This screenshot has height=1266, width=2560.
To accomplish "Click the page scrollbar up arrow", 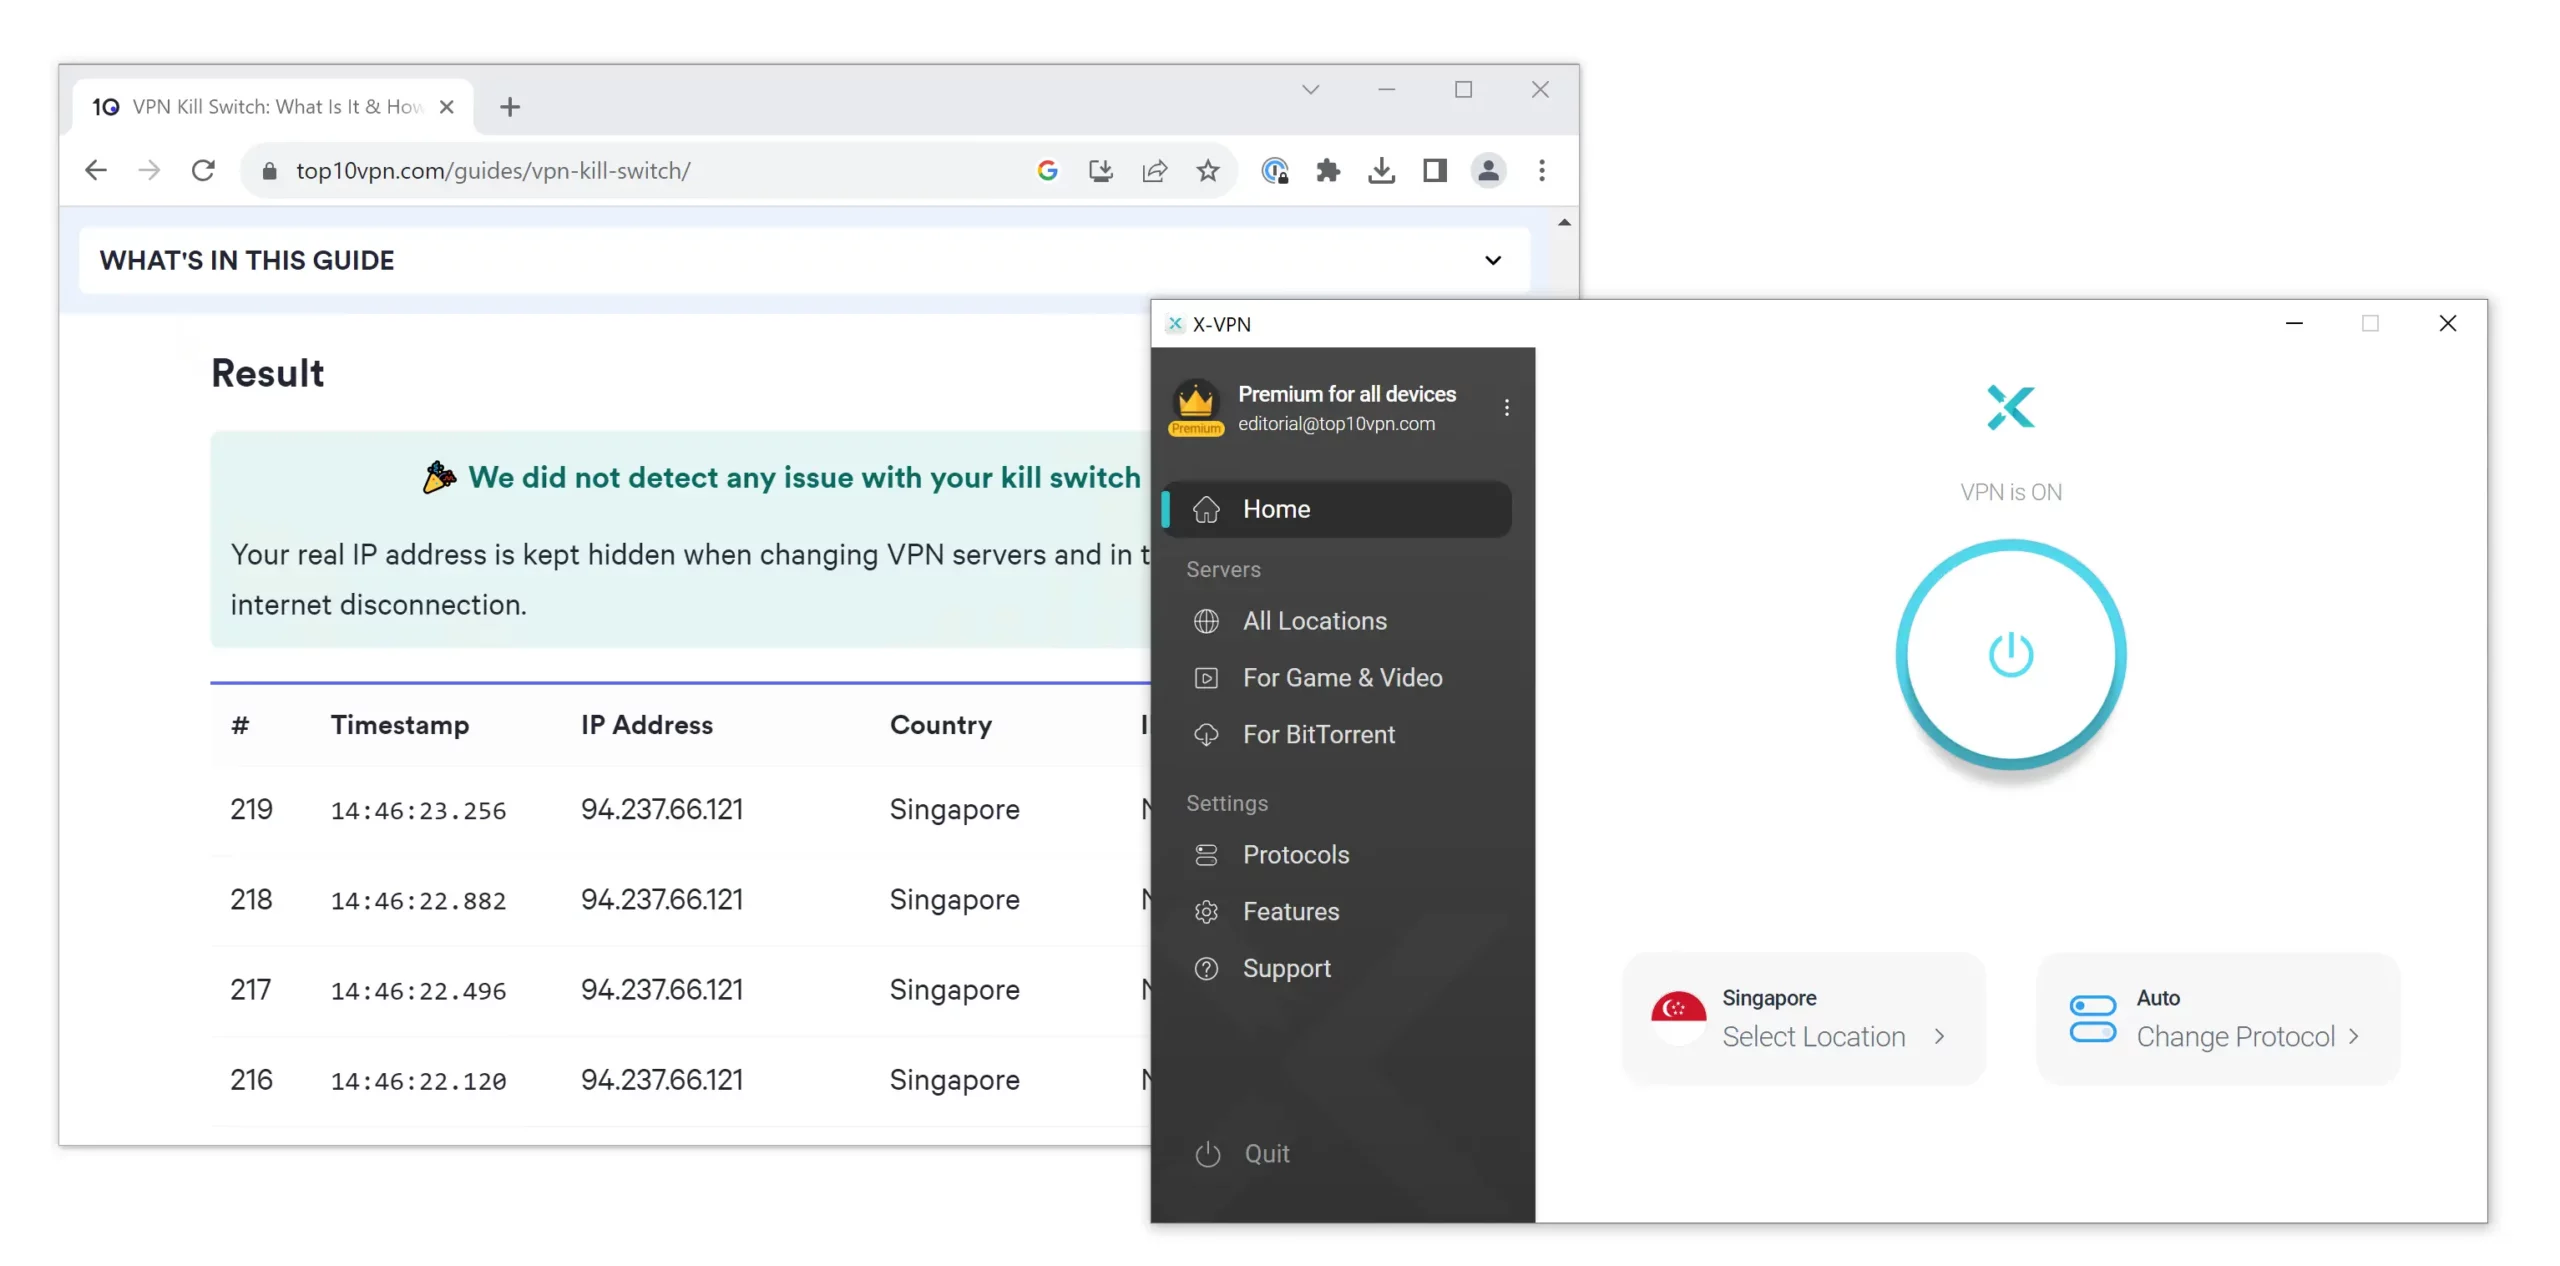I will click(x=1564, y=222).
